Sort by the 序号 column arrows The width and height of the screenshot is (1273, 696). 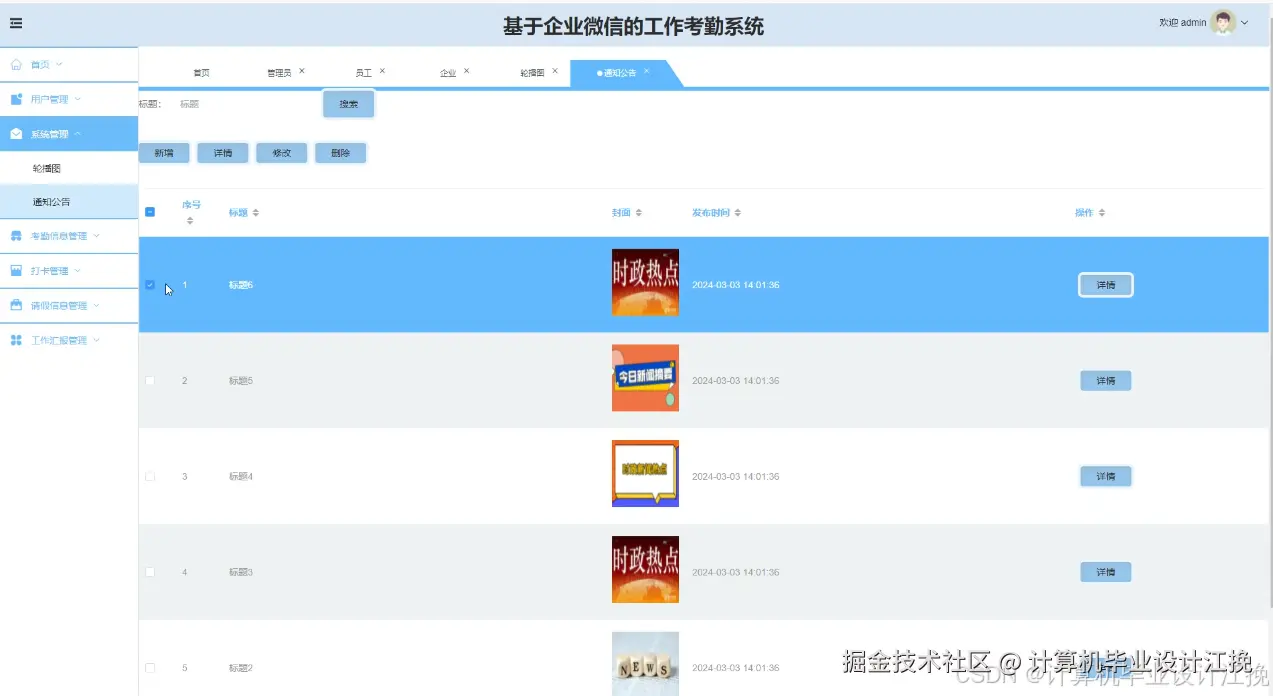point(190,220)
